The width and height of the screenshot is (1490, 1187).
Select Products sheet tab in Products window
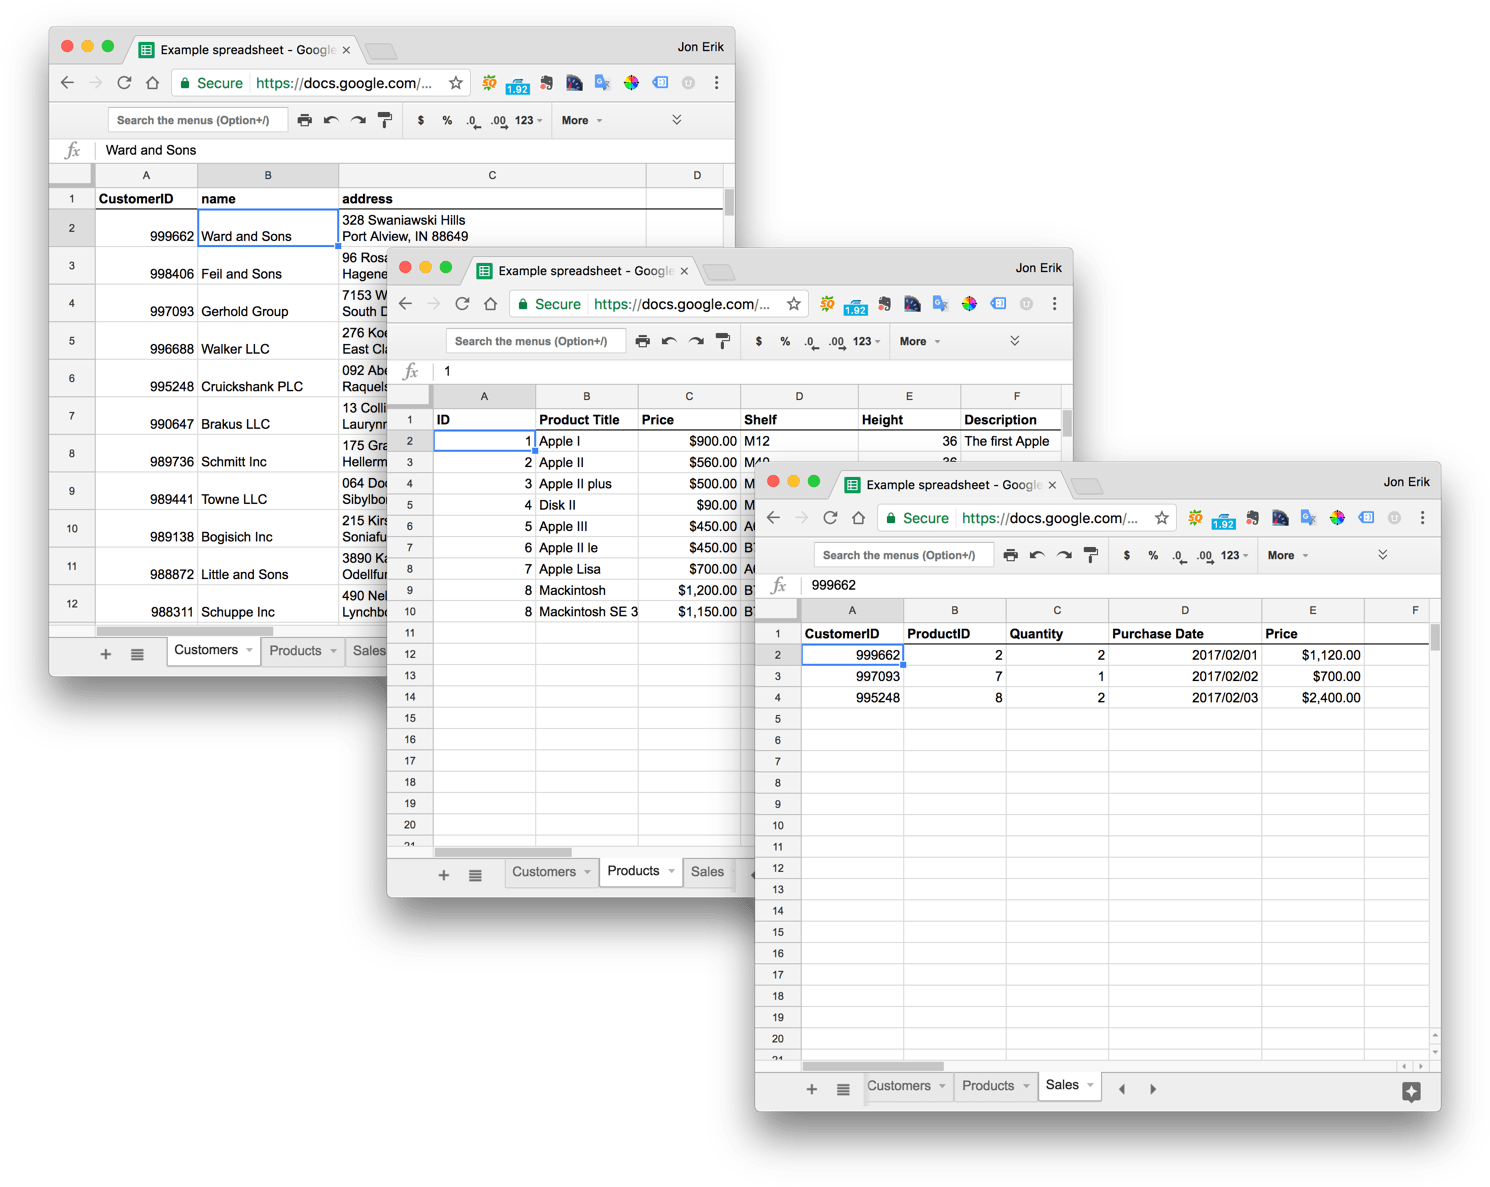tap(641, 871)
